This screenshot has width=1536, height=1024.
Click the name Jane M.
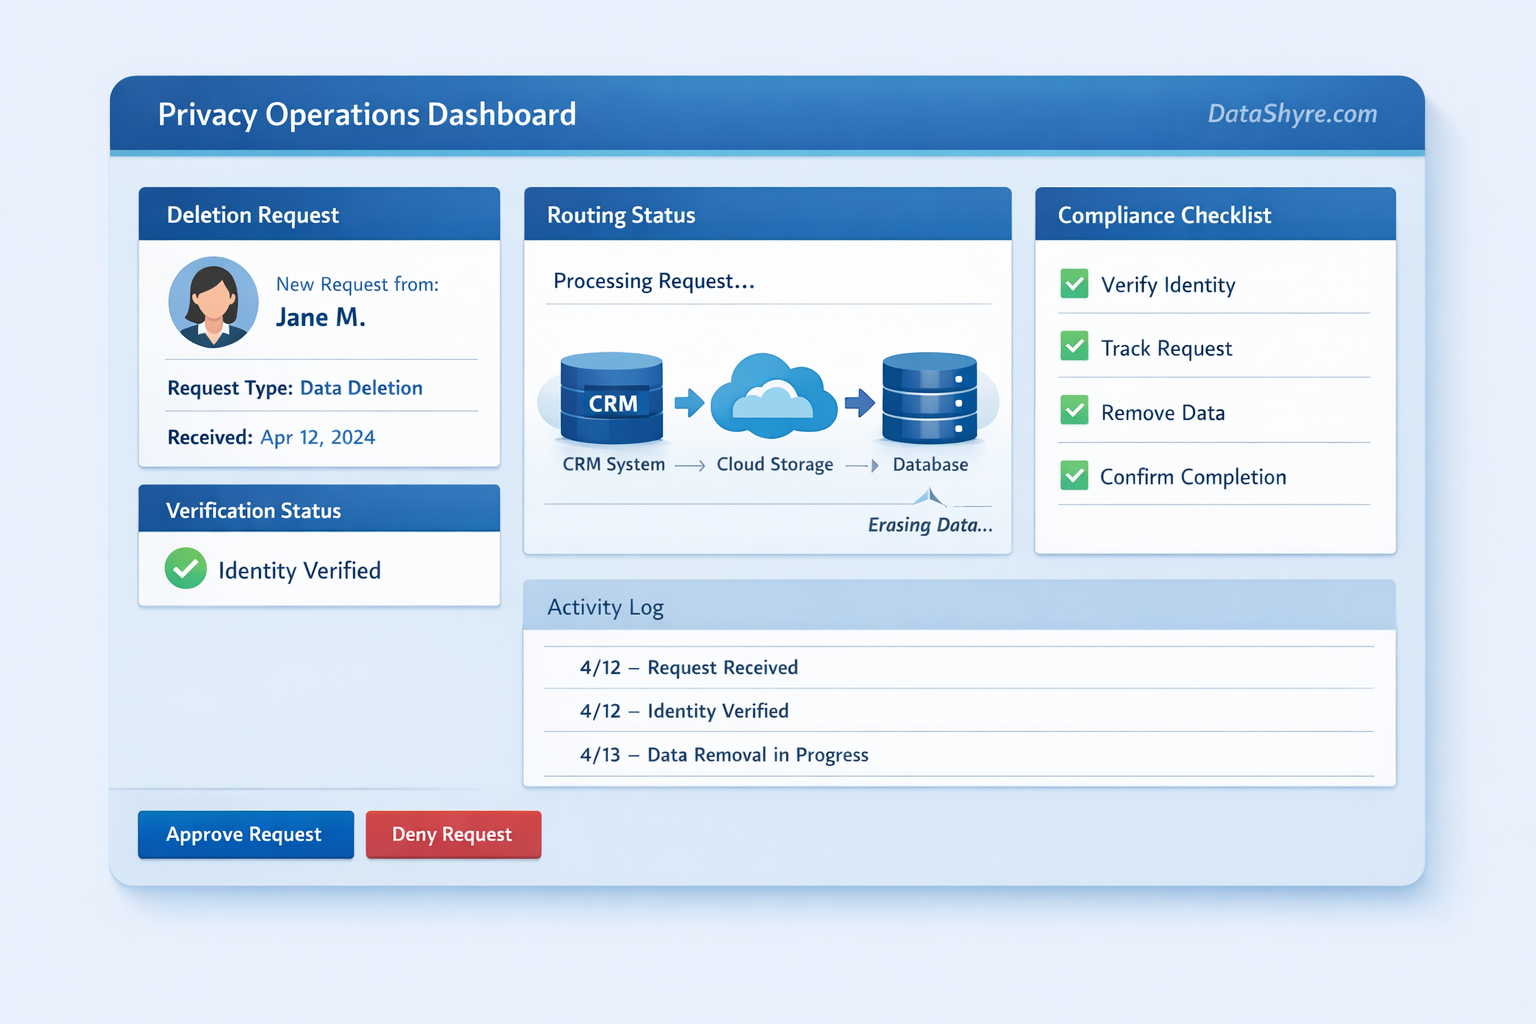coord(321,318)
